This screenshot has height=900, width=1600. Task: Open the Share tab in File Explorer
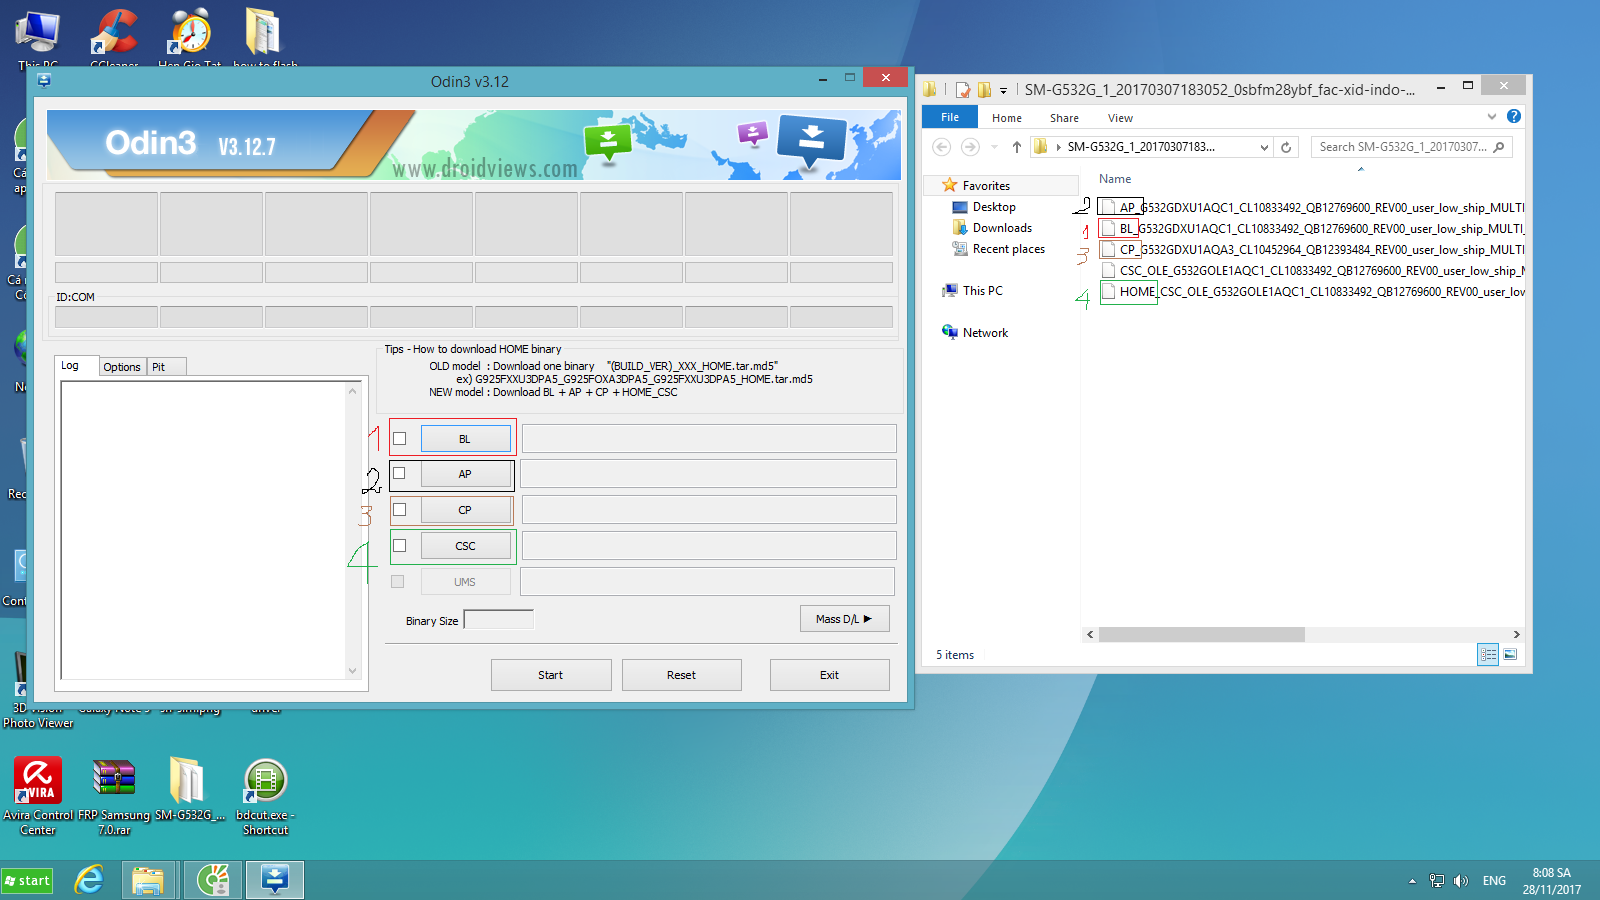pyautogui.click(x=1063, y=117)
